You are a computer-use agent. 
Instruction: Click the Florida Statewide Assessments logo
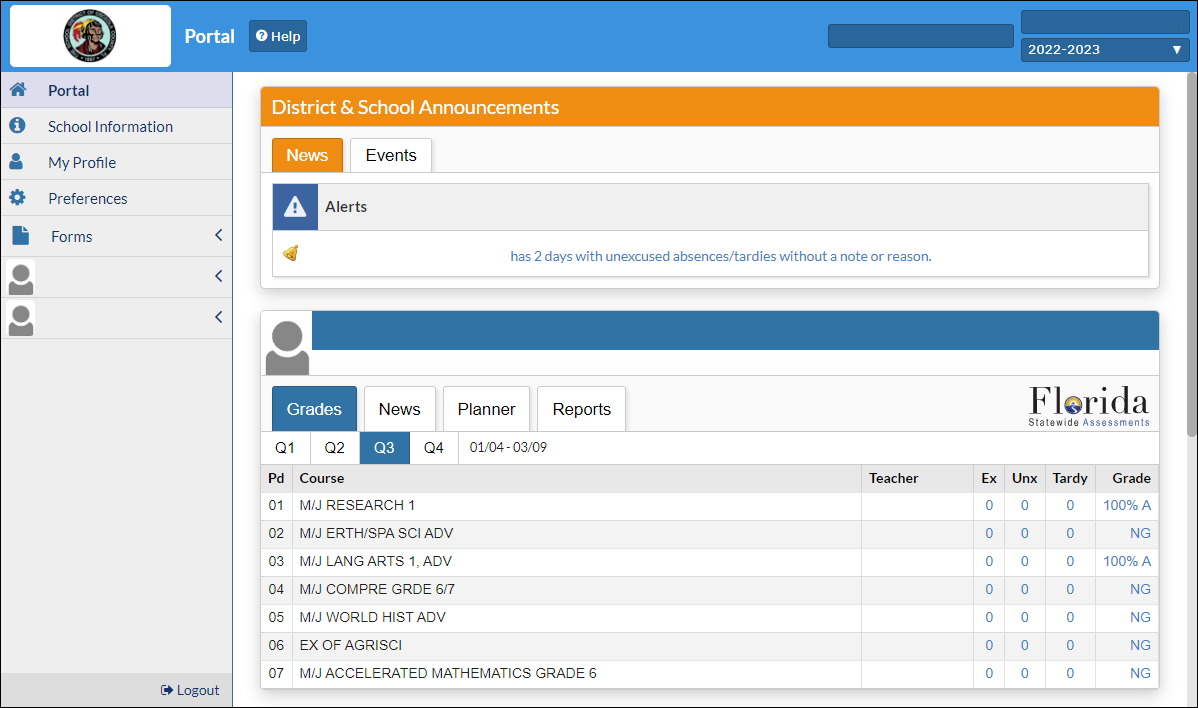pos(1089,407)
